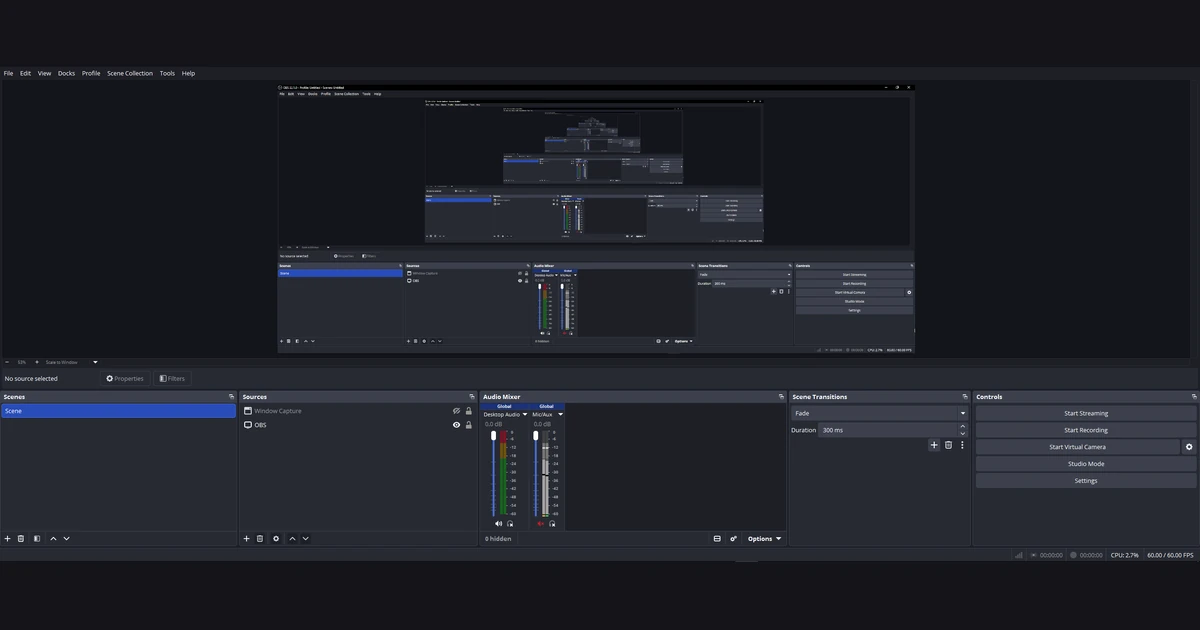Zoom out the preview with minus icon
Viewport: 1200px width, 630px height.
(x=7, y=362)
